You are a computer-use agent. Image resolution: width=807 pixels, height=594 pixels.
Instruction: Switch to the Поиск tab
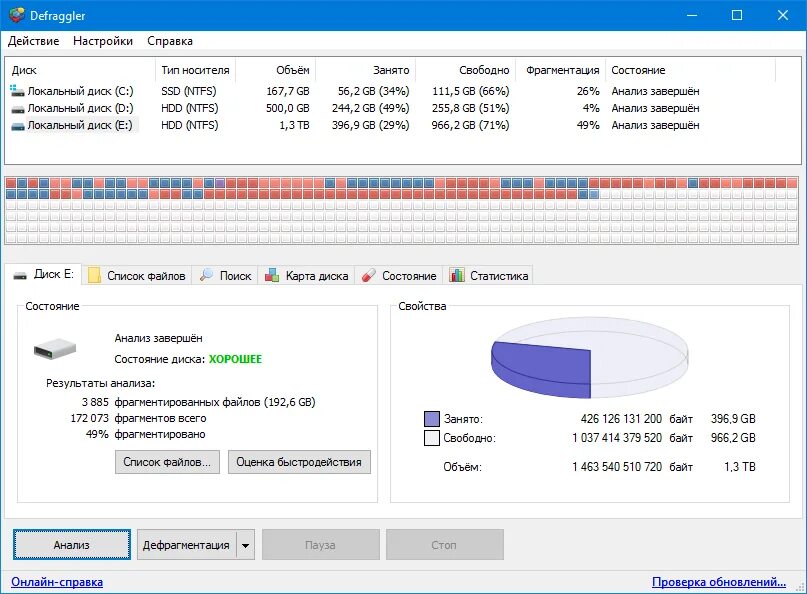[225, 275]
